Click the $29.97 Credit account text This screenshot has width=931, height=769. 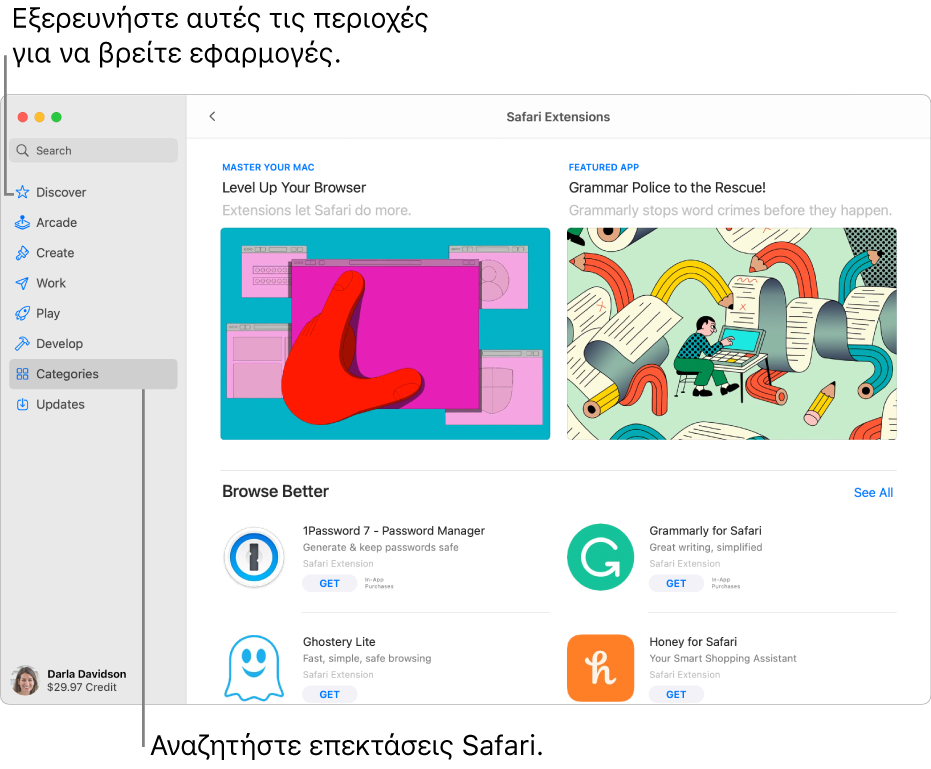coord(82,687)
